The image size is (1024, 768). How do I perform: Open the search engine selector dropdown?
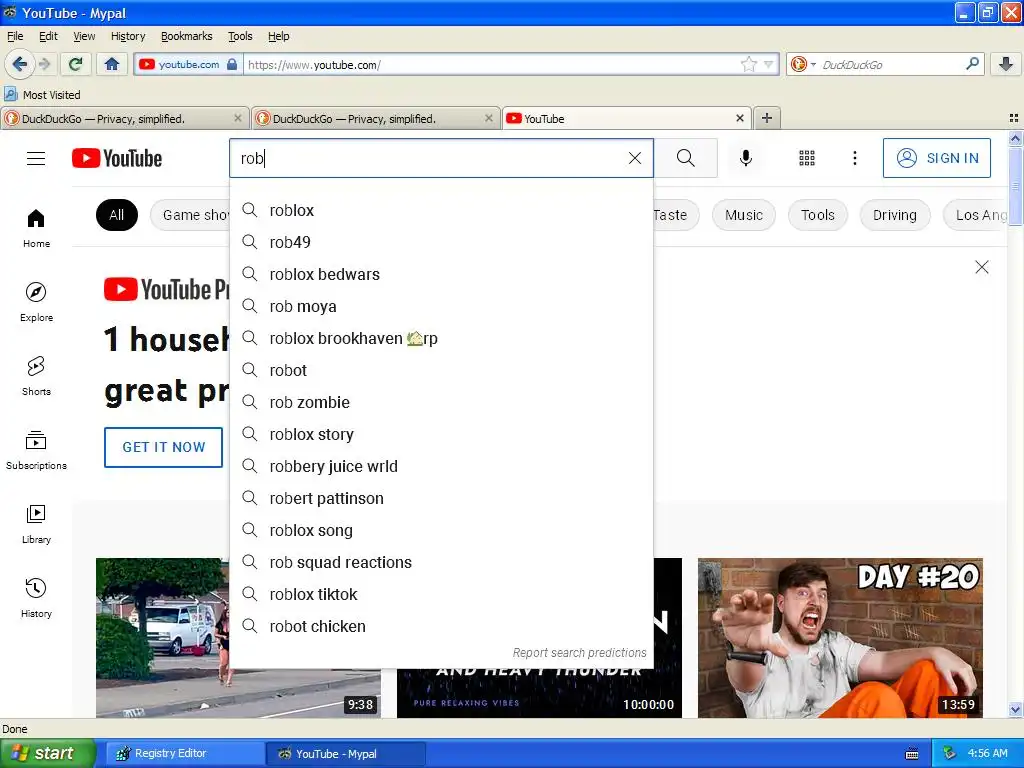(803, 64)
